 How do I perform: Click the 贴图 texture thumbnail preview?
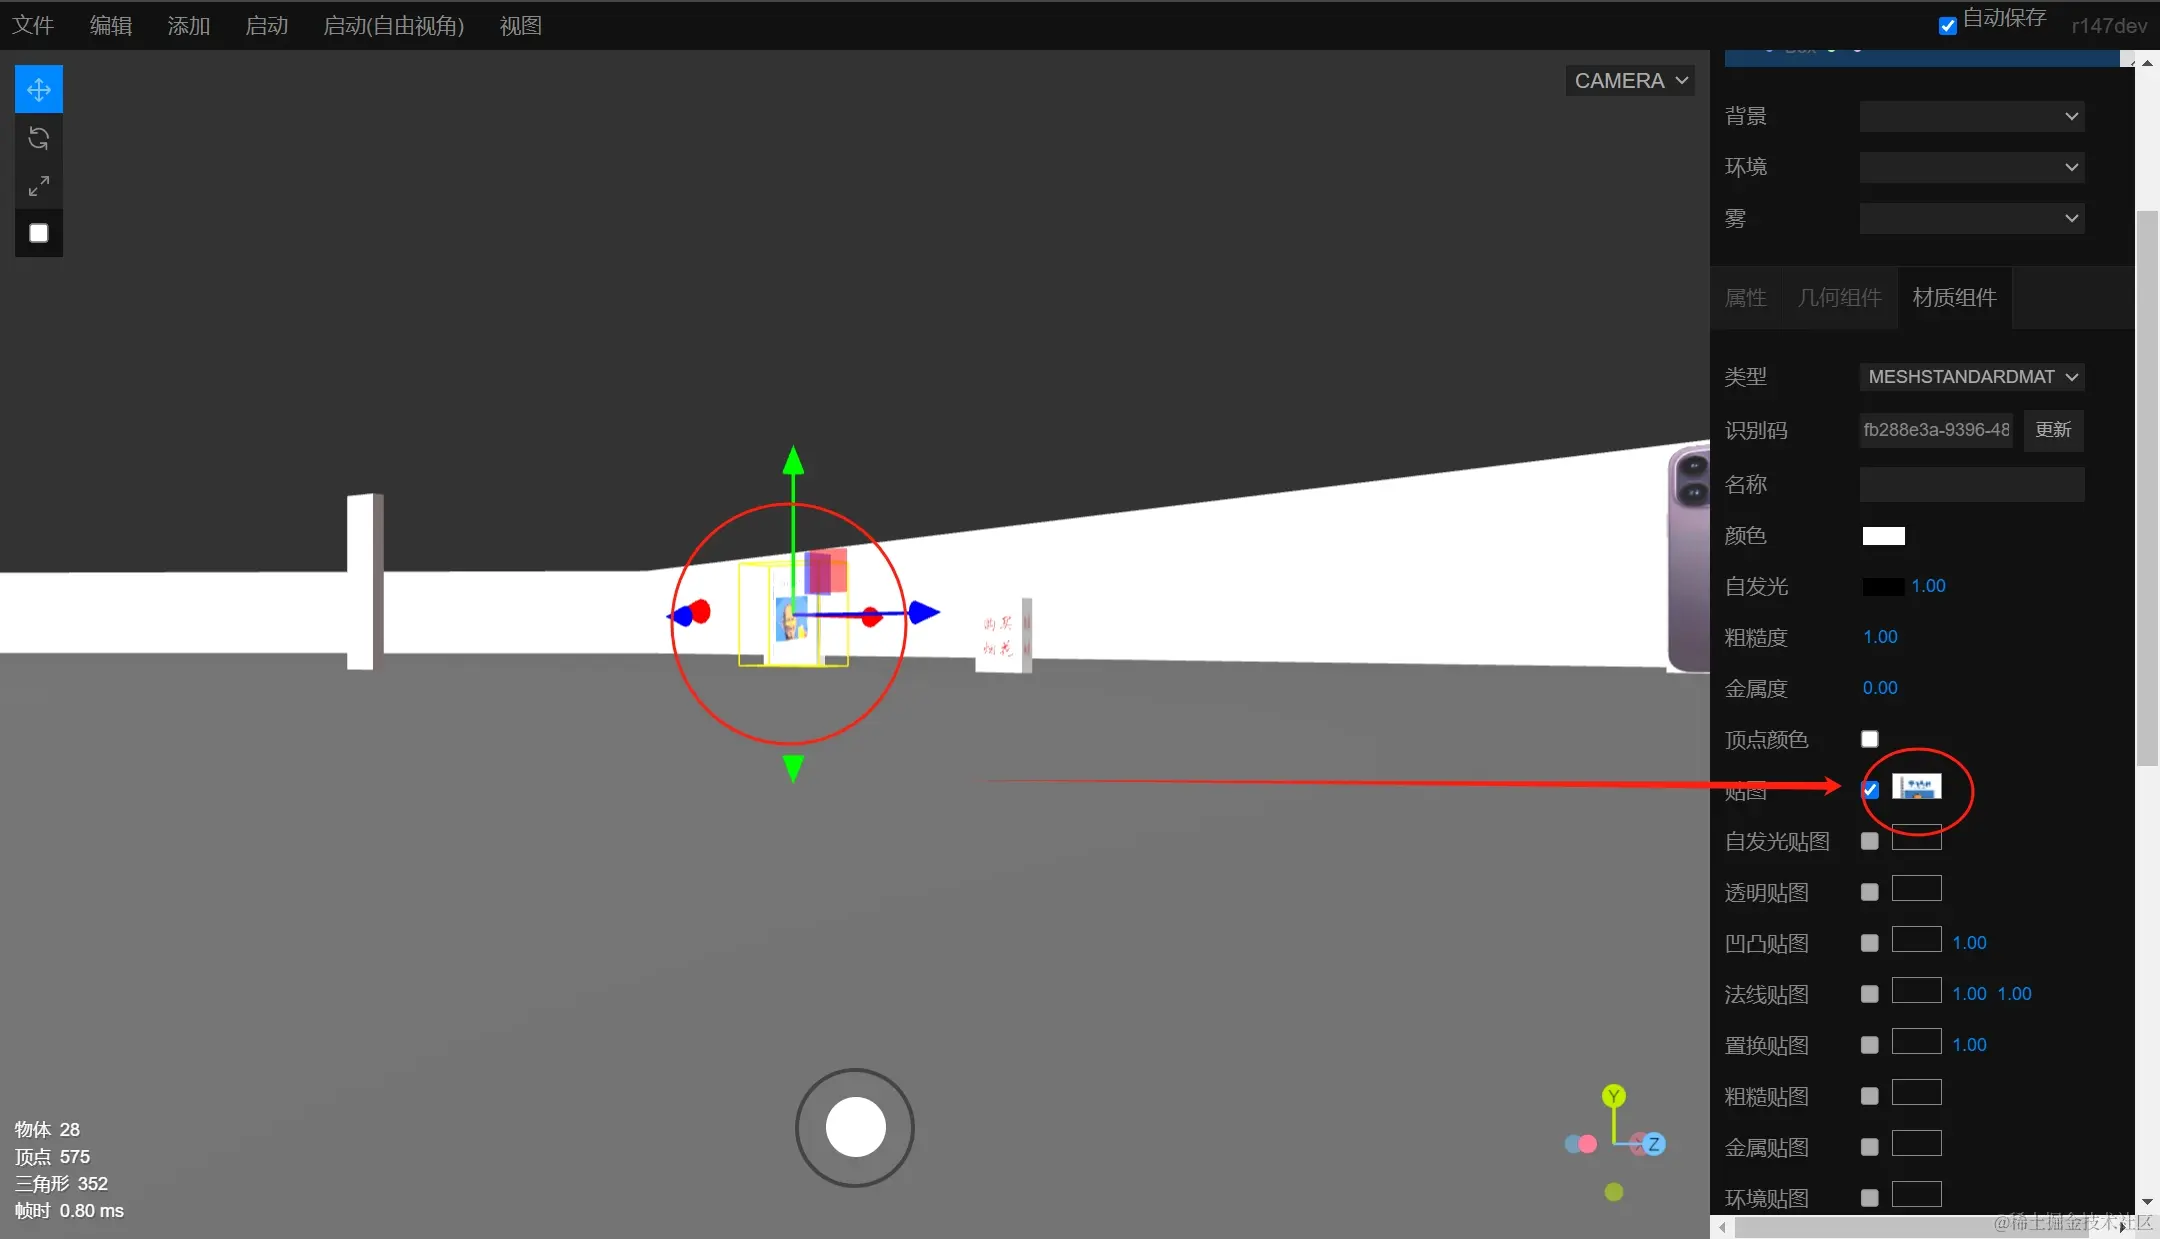[x=1916, y=787]
